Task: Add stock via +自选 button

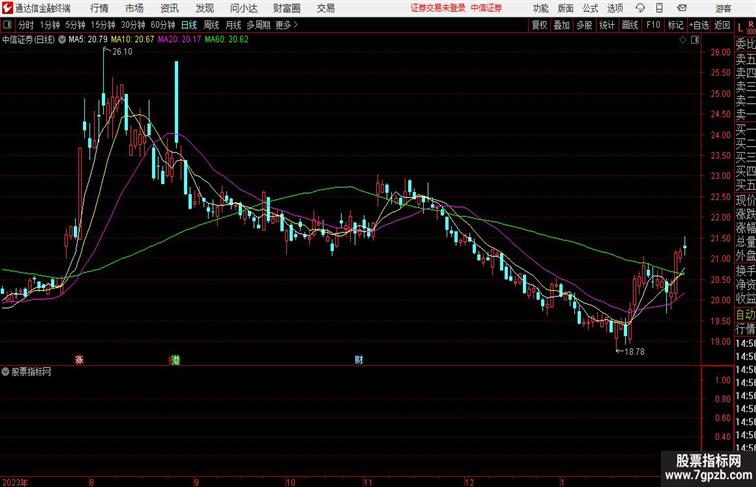Action: [699, 25]
